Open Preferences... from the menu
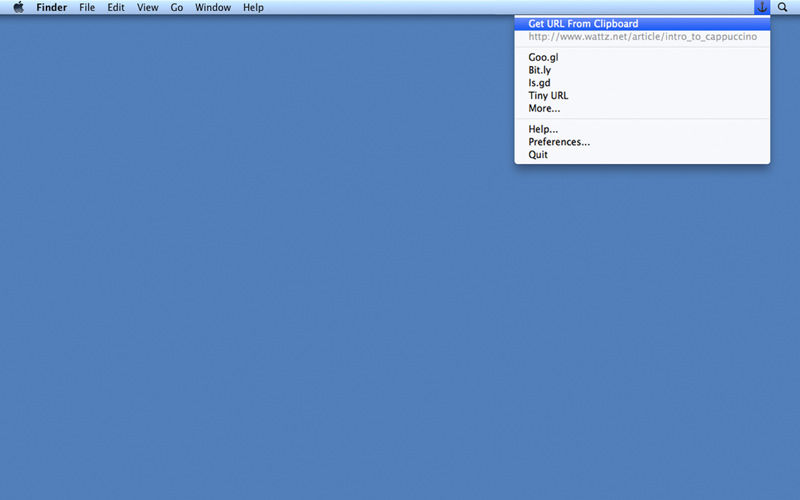 click(642, 142)
